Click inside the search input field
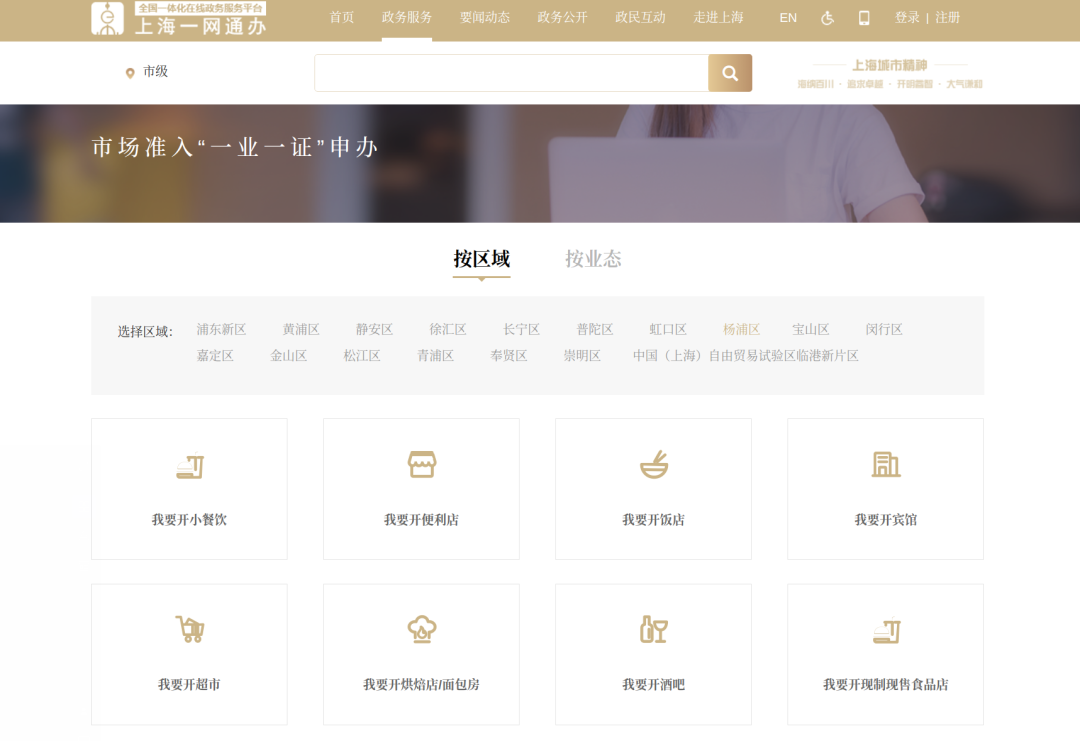This screenshot has width=1080, height=741. click(510, 73)
